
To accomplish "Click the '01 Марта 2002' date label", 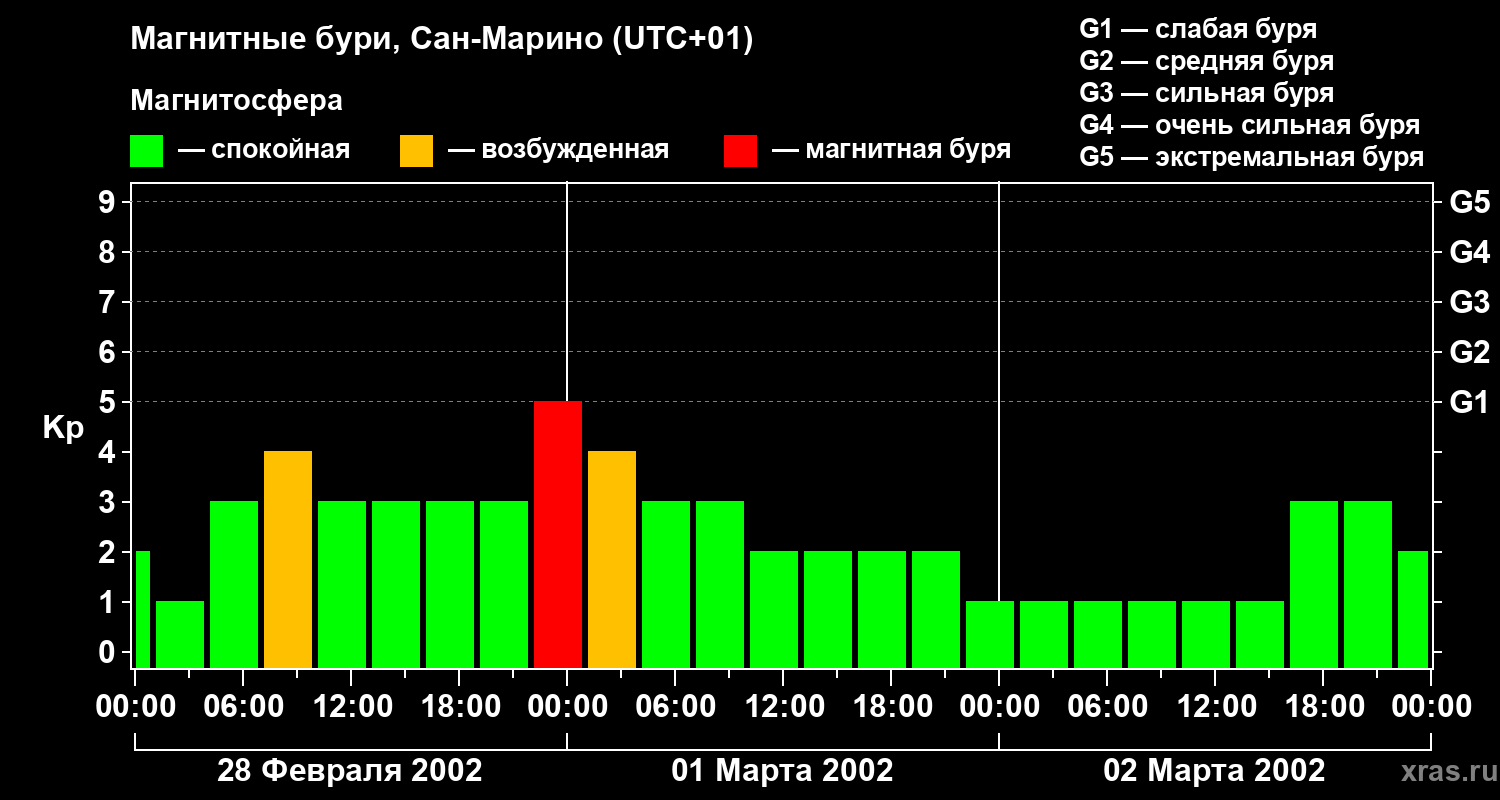I will point(782,771).
